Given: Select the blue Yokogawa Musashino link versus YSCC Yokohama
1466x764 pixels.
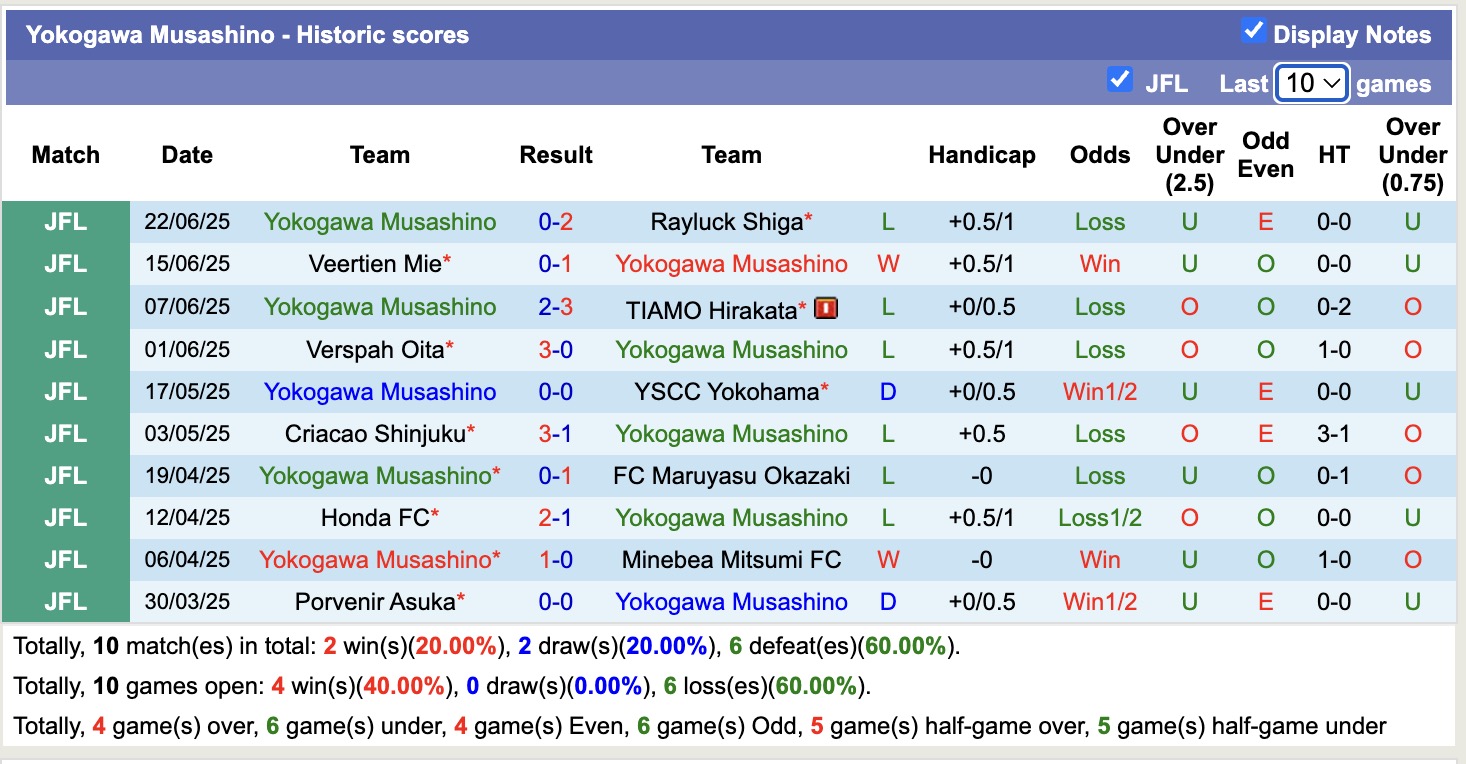Looking at the screenshot, I should pyautogui.click(x=380, y=391).
